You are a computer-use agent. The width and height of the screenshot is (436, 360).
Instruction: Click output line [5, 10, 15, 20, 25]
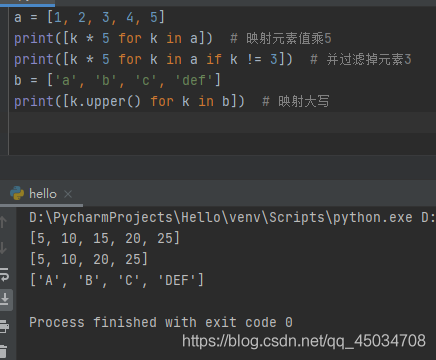[105, 239]
